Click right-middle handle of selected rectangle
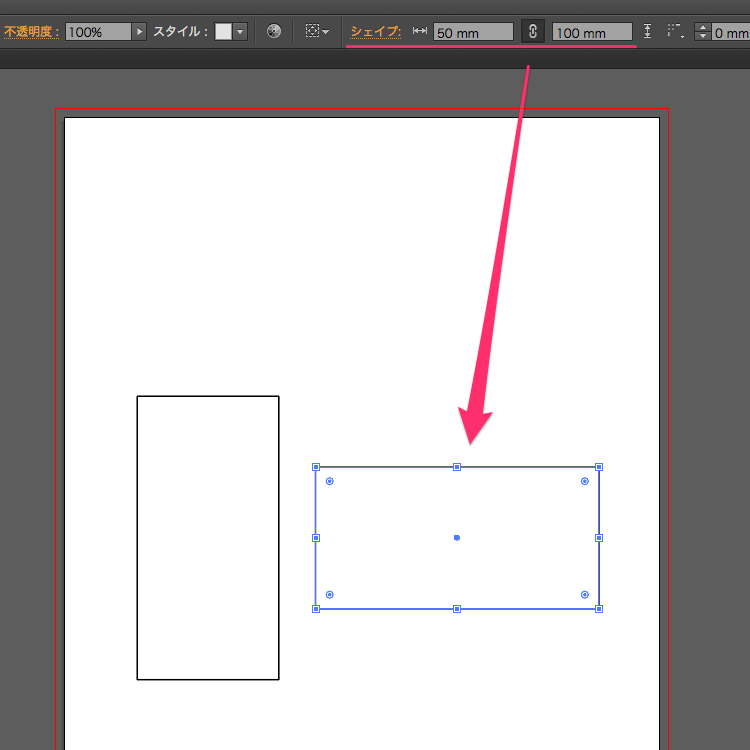The width and height of the screenshot is (750, 750). point(599,538)
